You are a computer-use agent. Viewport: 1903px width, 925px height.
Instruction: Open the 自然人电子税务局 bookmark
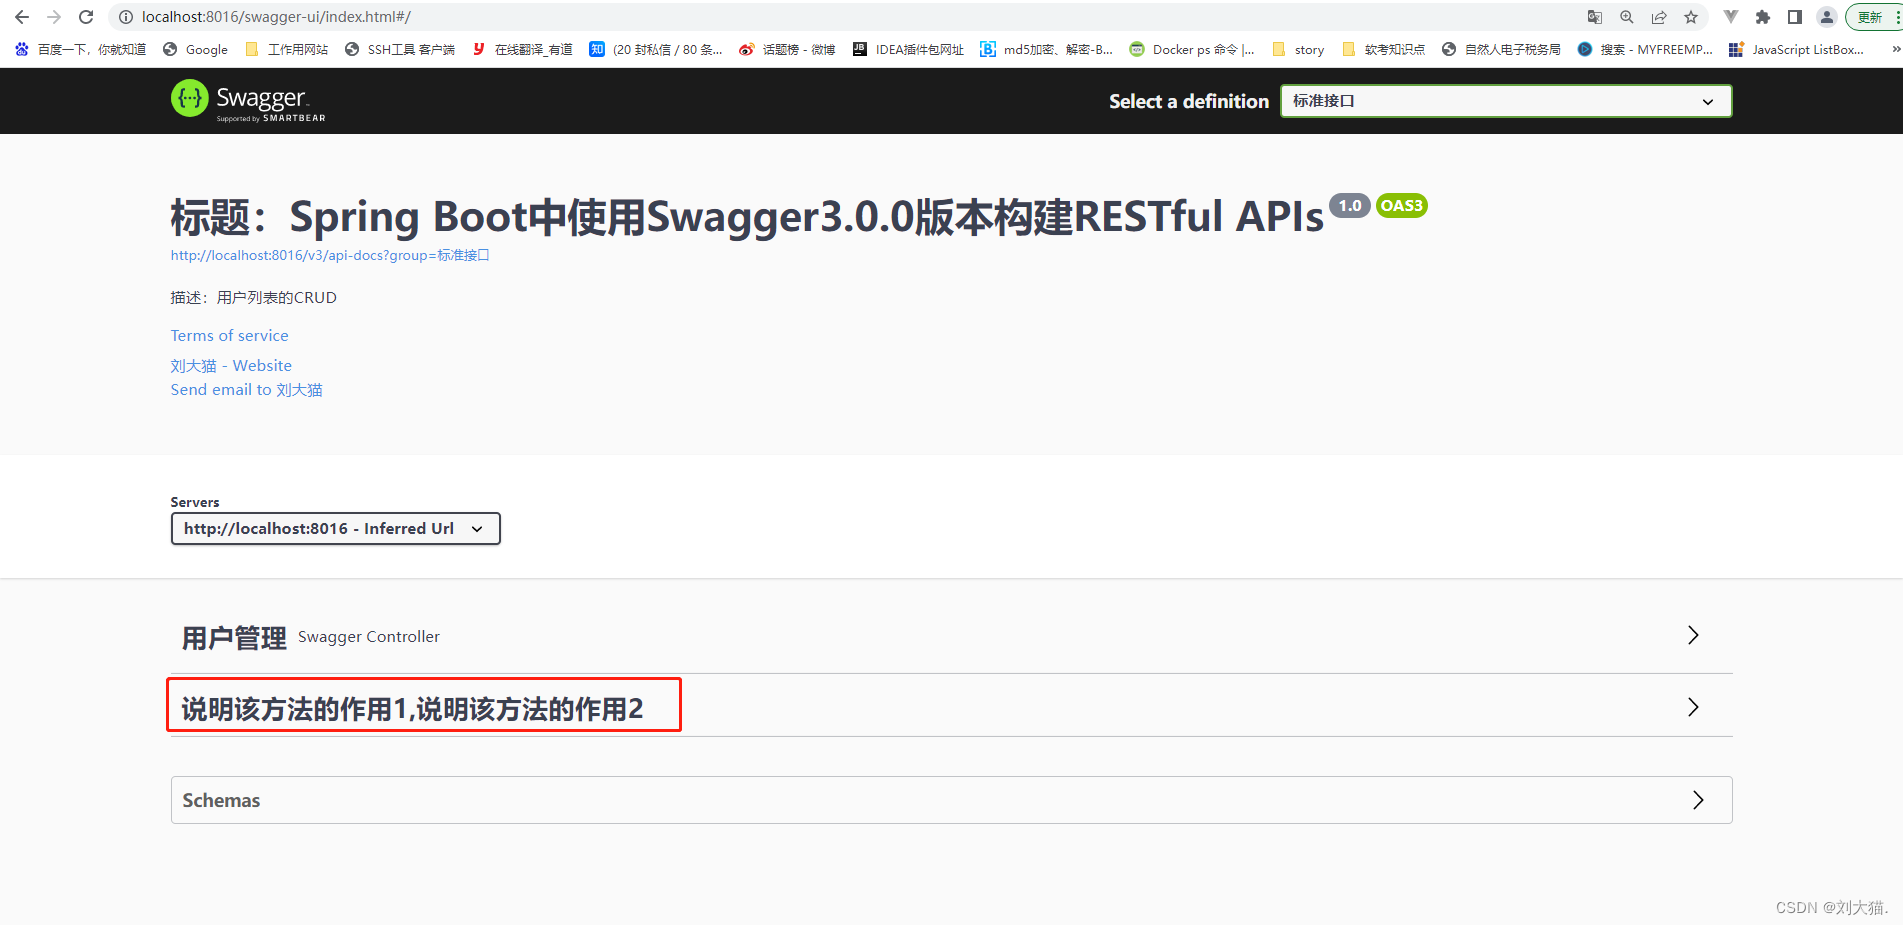(x=1501, y=49)
